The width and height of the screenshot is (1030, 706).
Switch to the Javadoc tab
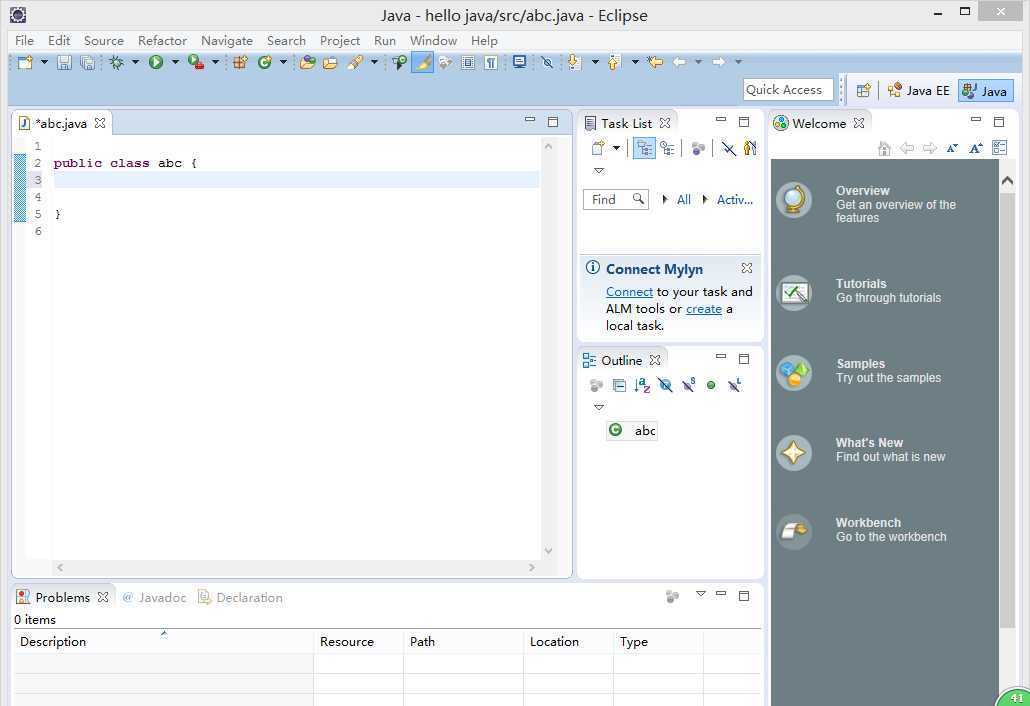pos(154,598)
